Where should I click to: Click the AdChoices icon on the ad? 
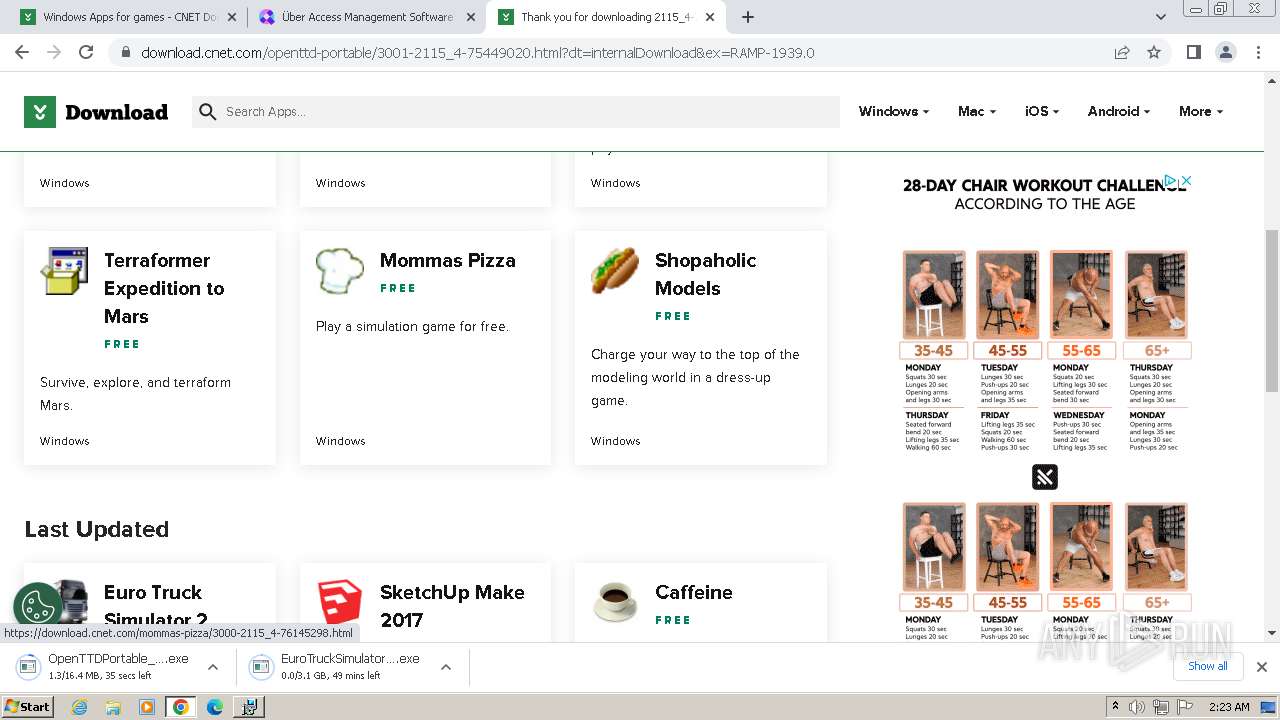(1169, 181)
